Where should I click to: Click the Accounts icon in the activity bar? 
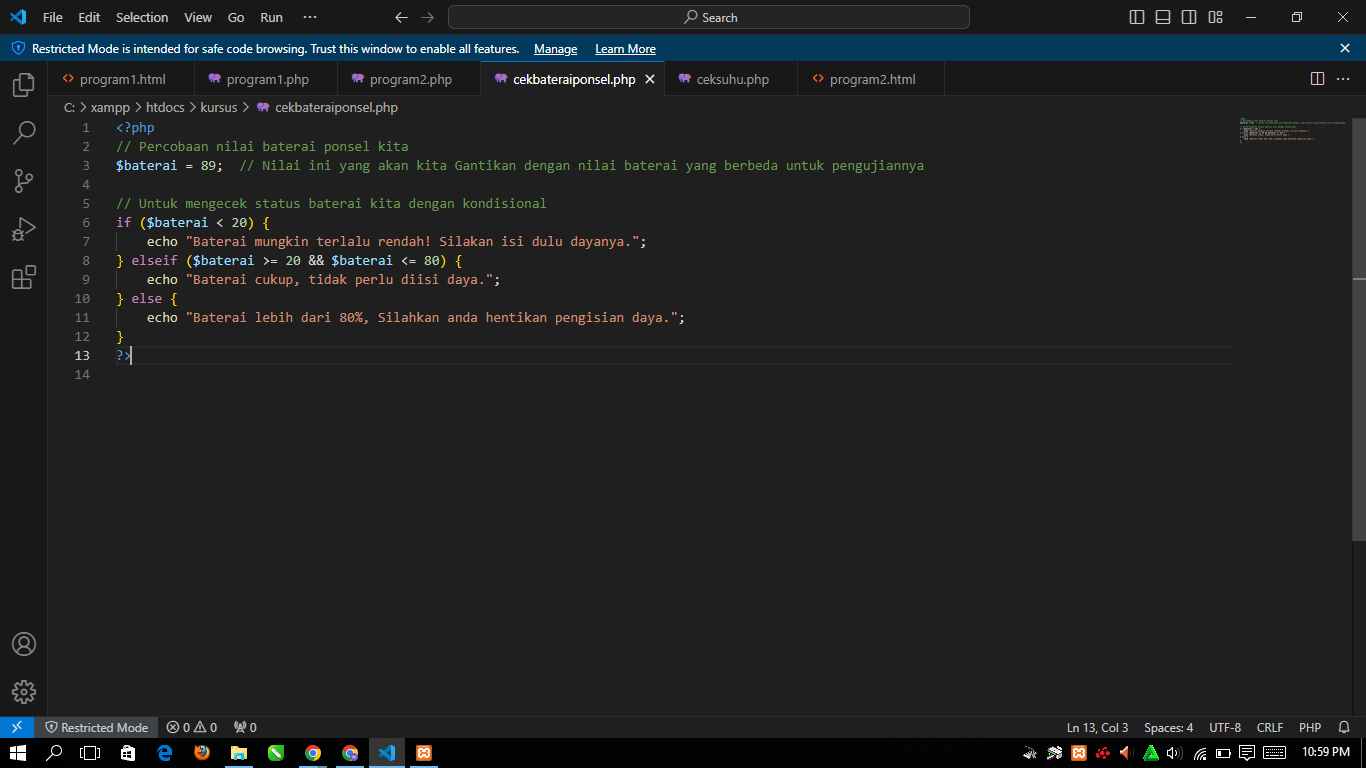pyautogui.click(x=24, y=644)
